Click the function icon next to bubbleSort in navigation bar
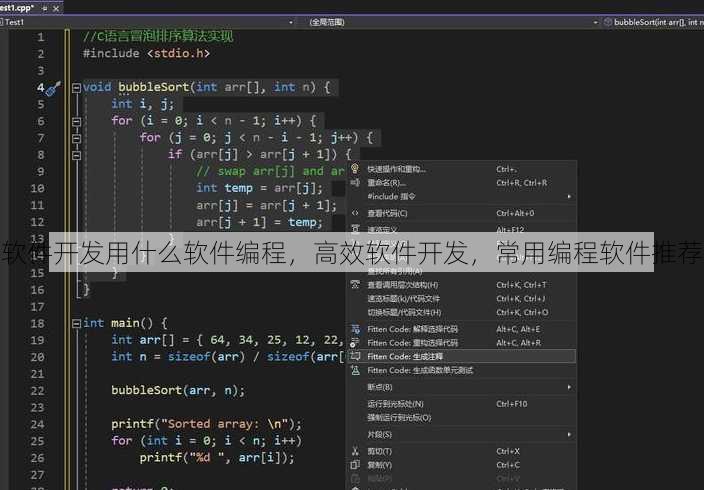Screen dimensions: 704x490 pyautogui.click(x=607, y=22)
